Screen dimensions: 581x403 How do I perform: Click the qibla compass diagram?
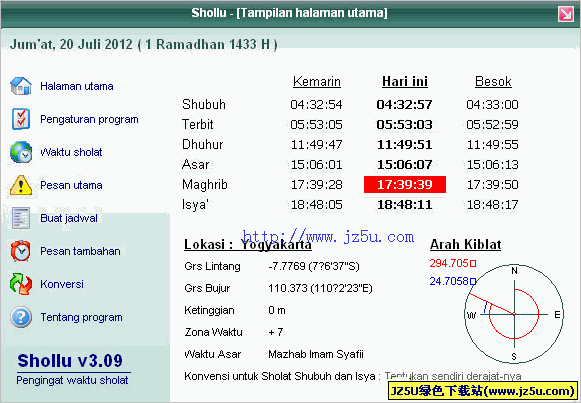coord(514,314)
